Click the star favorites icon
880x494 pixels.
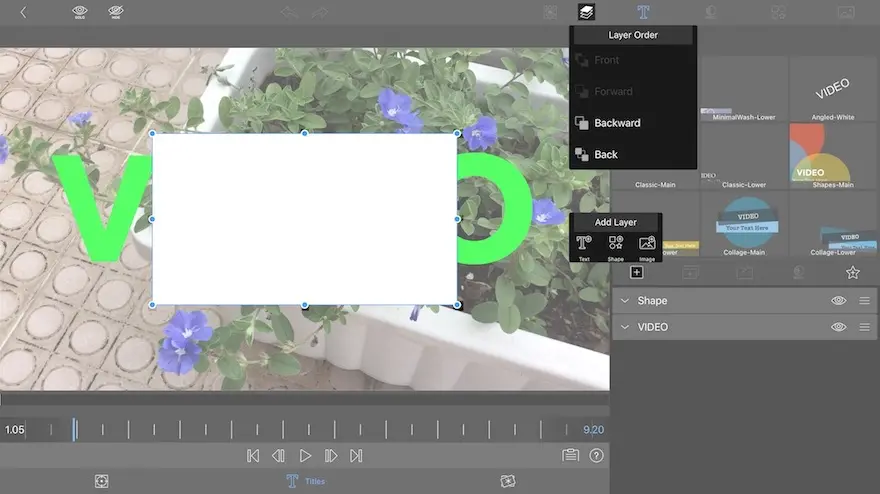(x=852, y=272)
